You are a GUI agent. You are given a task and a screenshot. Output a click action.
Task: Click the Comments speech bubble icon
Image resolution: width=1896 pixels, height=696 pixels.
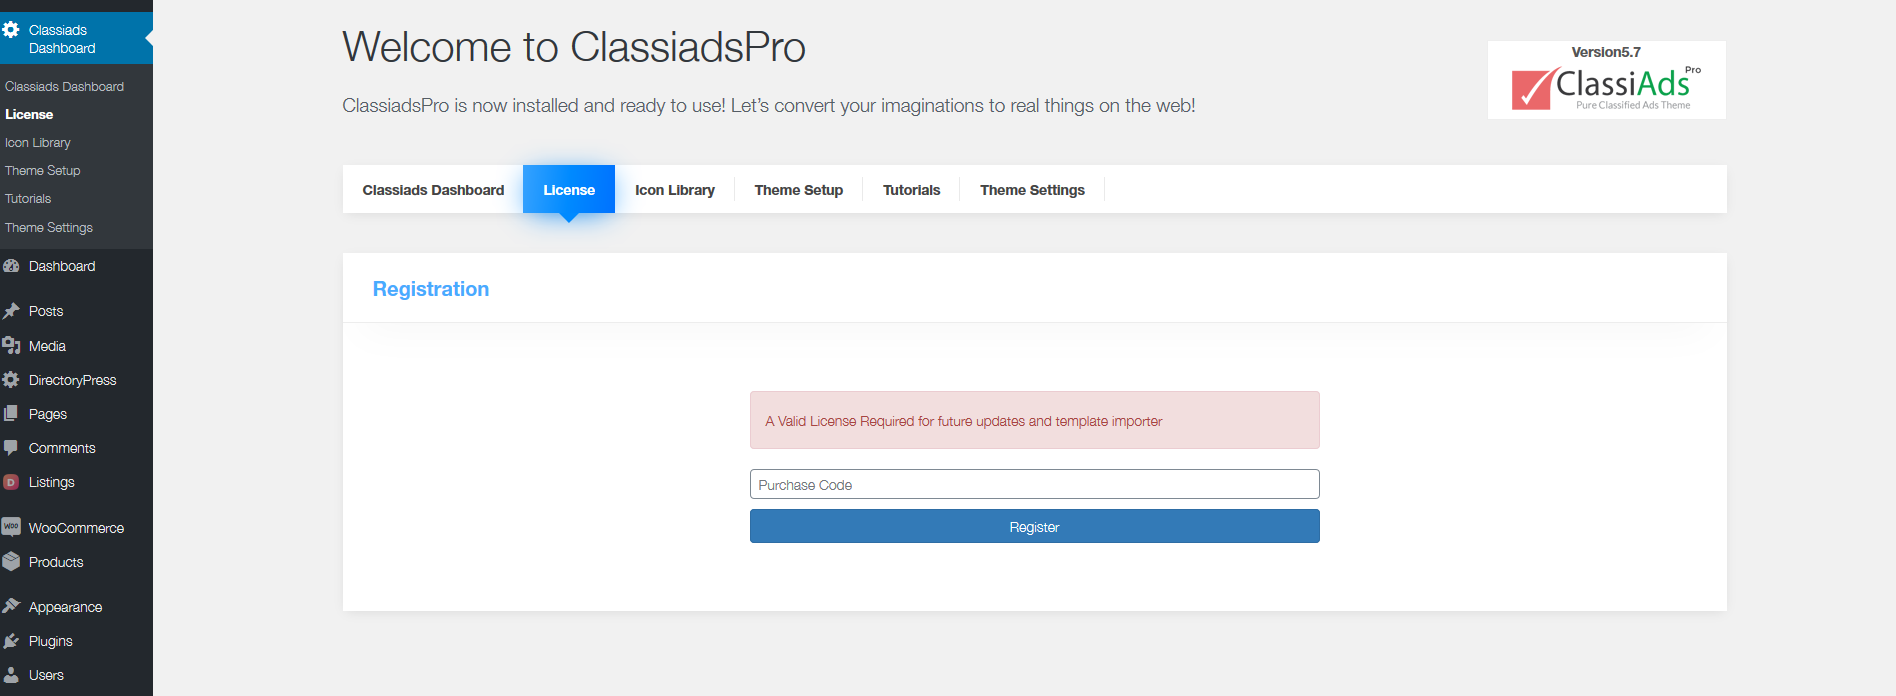click(11, 448)
